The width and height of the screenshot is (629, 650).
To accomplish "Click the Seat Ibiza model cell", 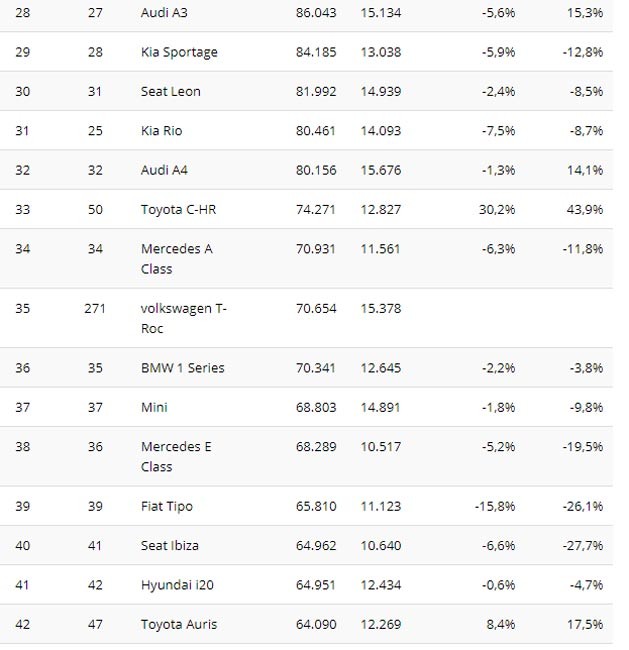I will (170, 545).
